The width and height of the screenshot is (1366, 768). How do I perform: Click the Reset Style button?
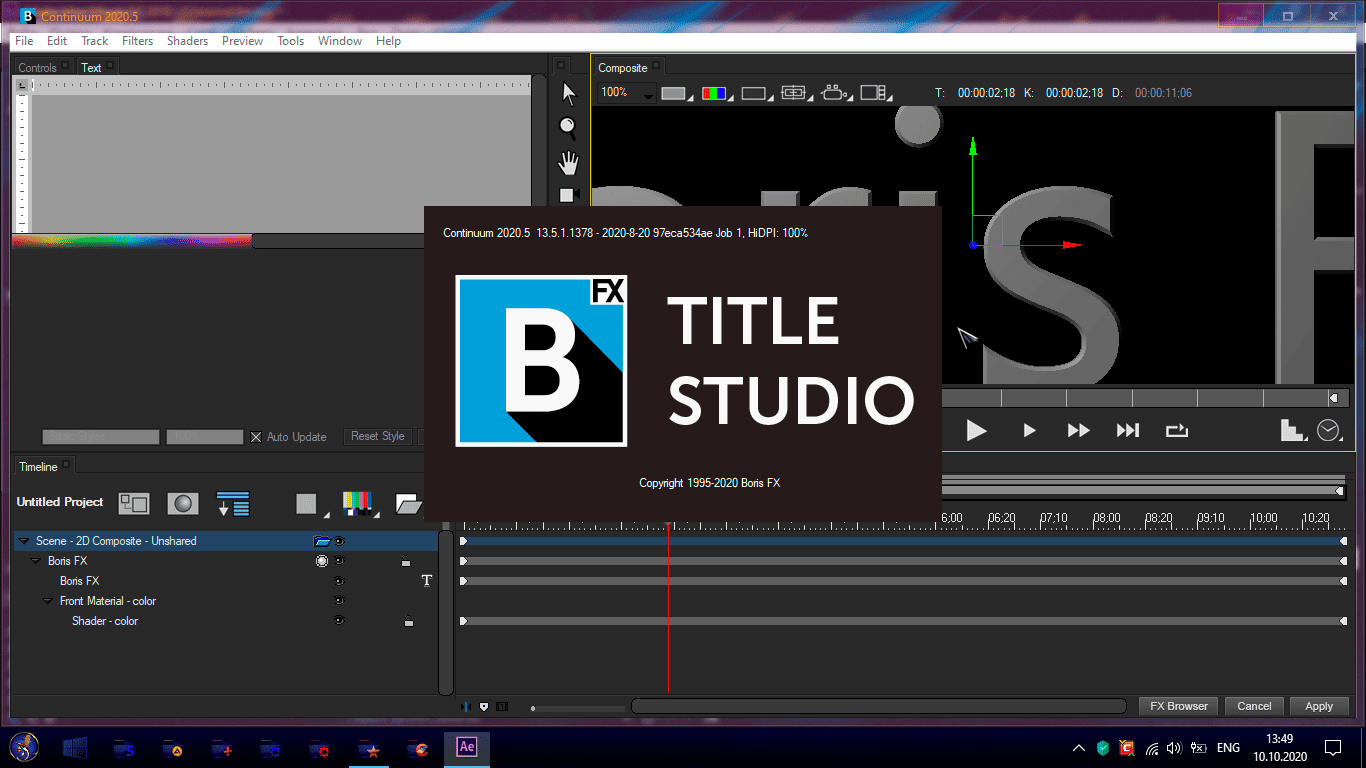pos(378,437)
